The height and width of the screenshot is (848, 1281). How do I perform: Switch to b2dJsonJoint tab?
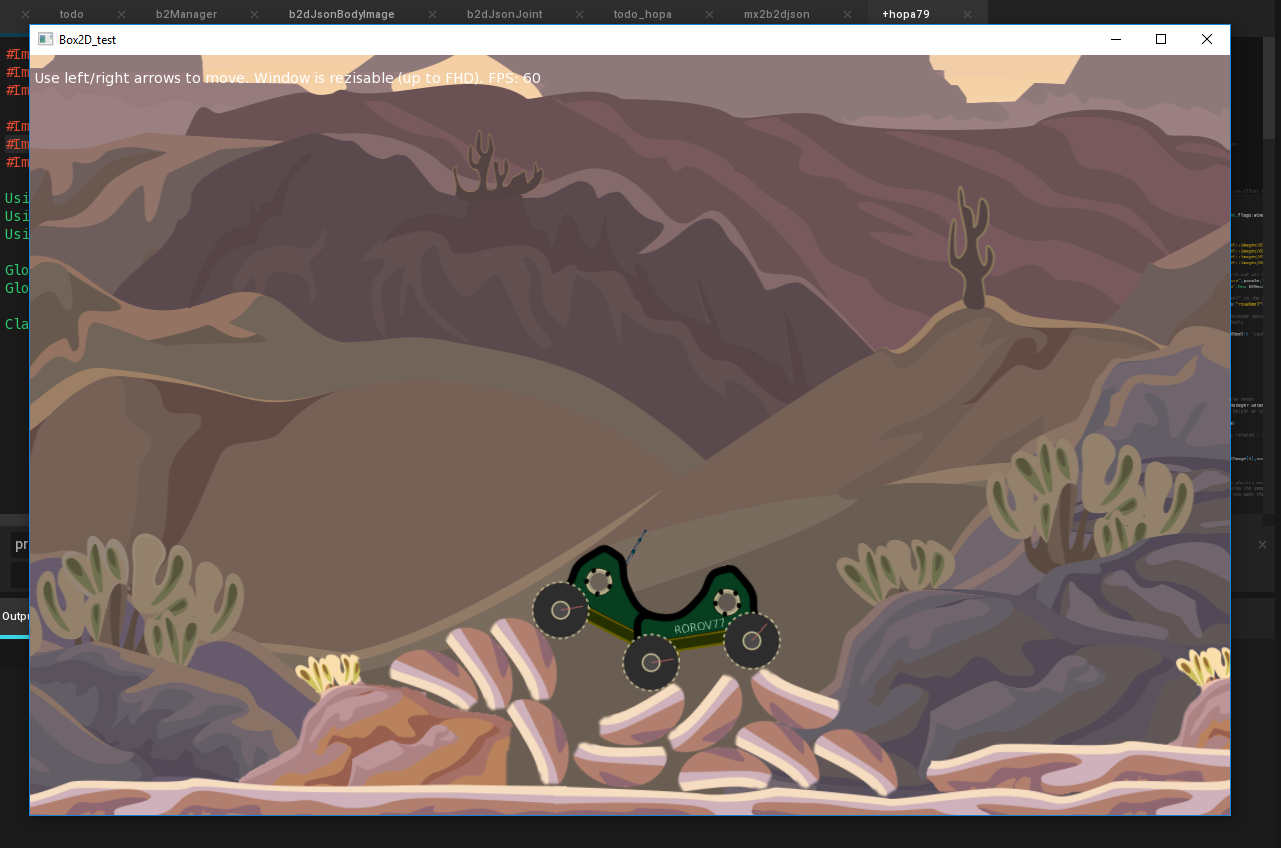504,14
